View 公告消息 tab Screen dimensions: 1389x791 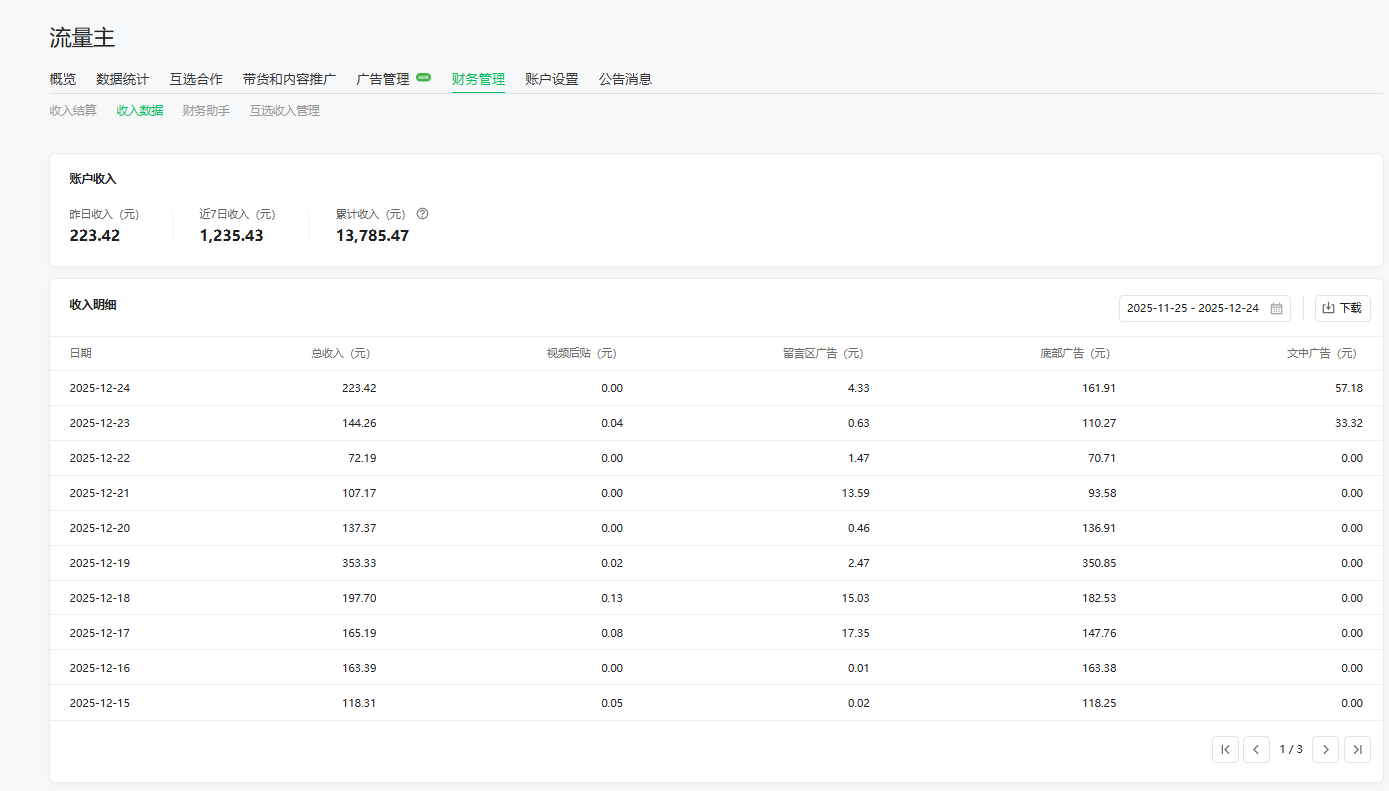pyautogui.click(x=625, y=79)
